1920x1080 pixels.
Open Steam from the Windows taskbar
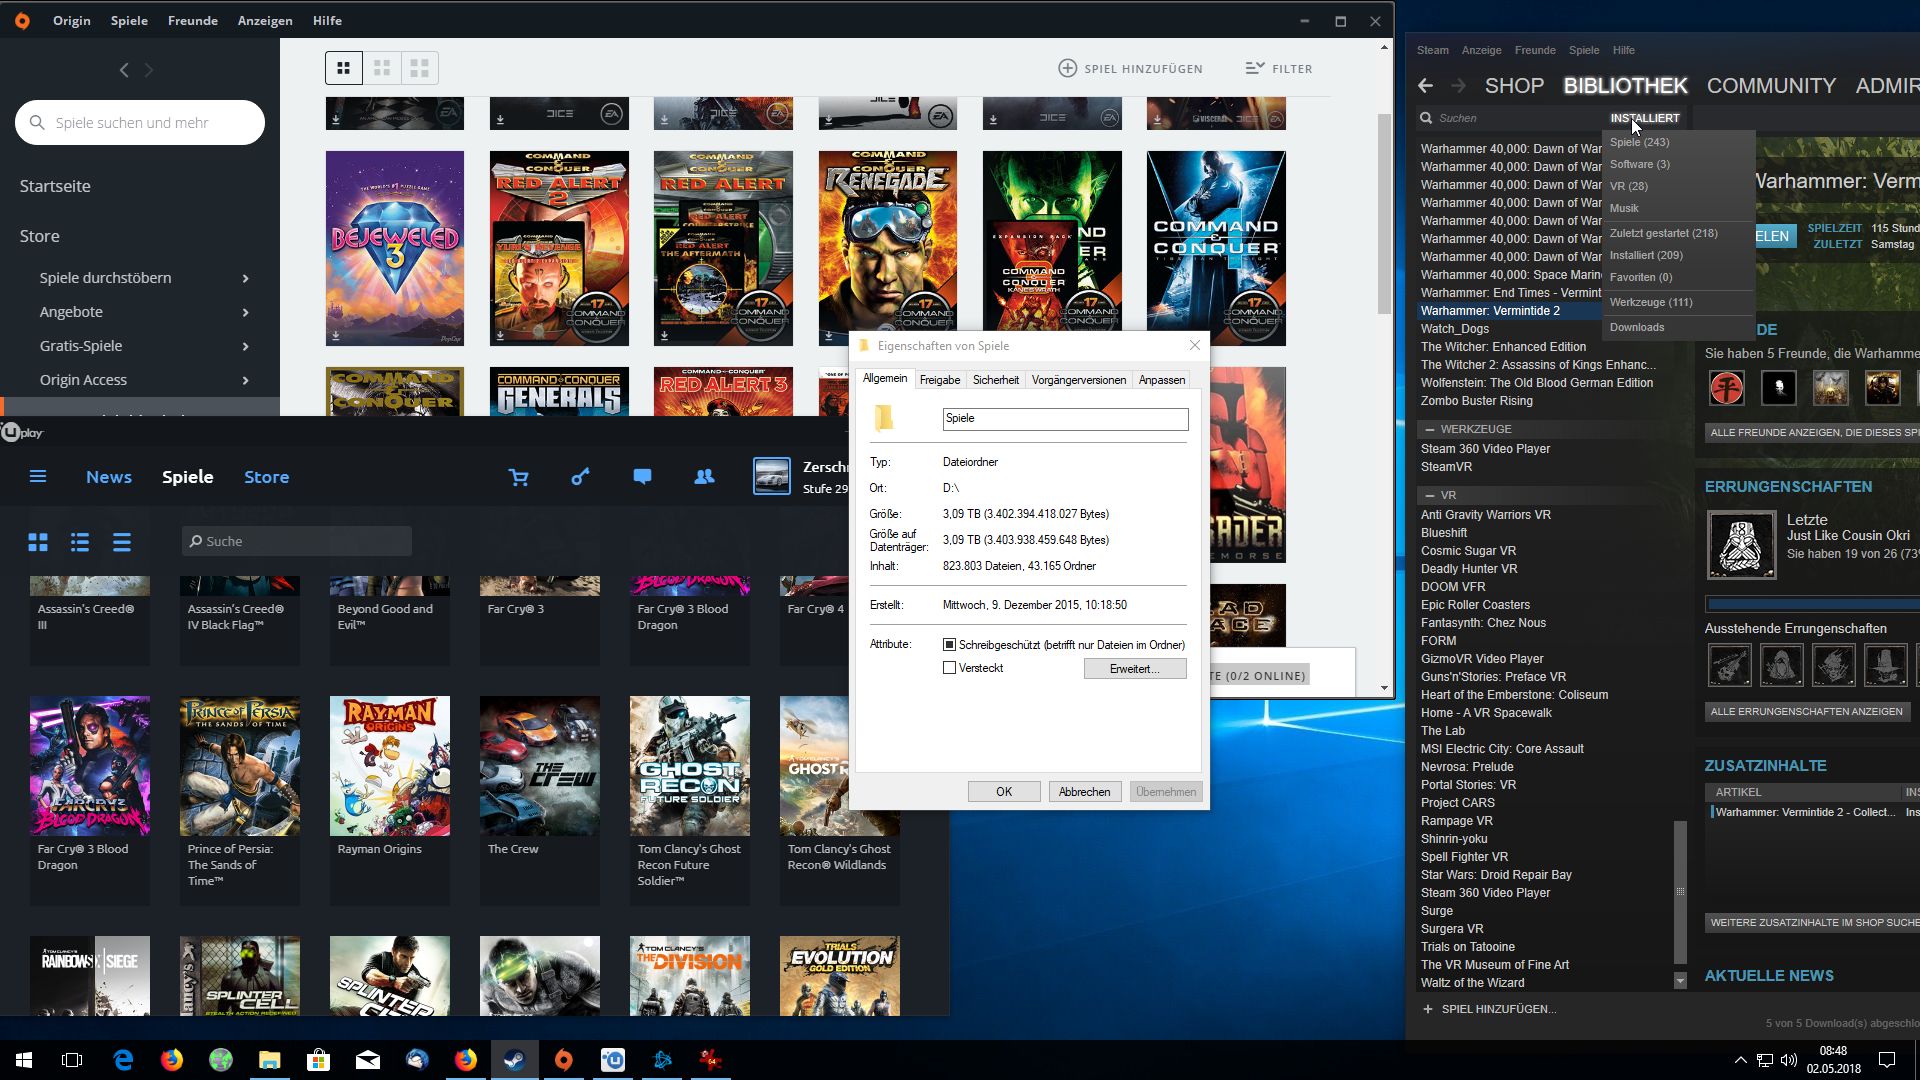(515, 1060)
